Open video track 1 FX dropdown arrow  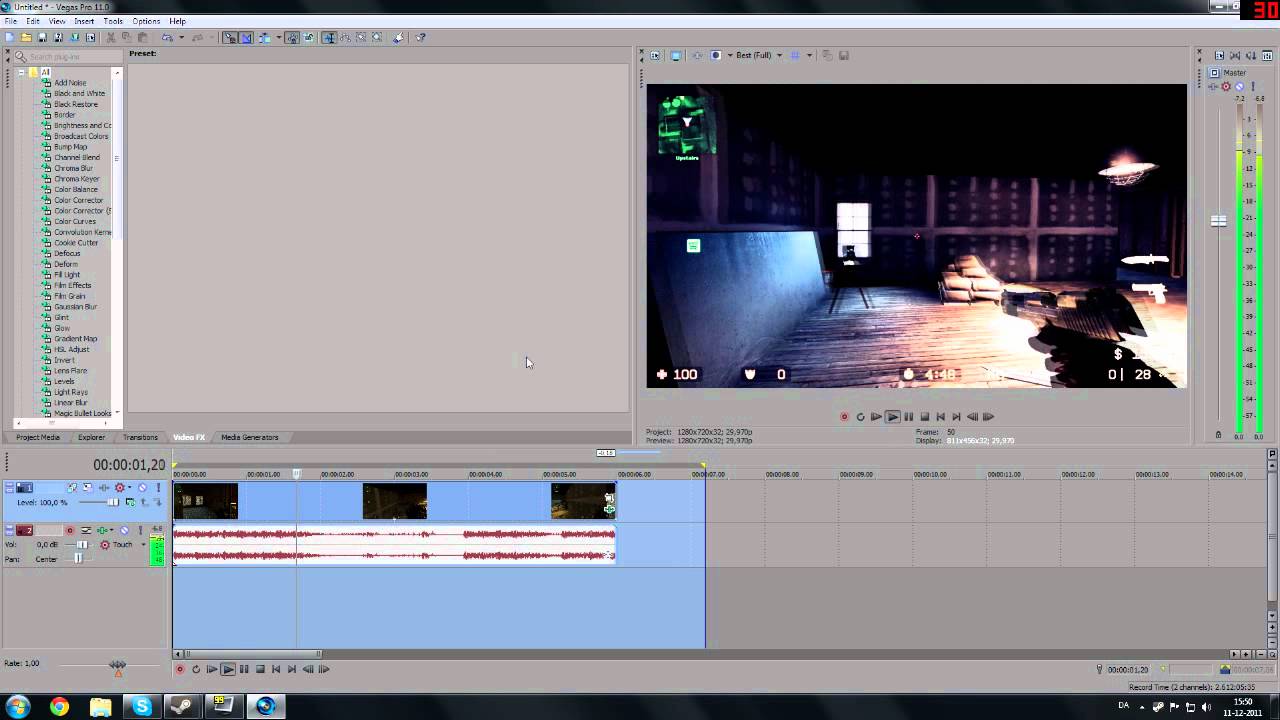[130, 487]
